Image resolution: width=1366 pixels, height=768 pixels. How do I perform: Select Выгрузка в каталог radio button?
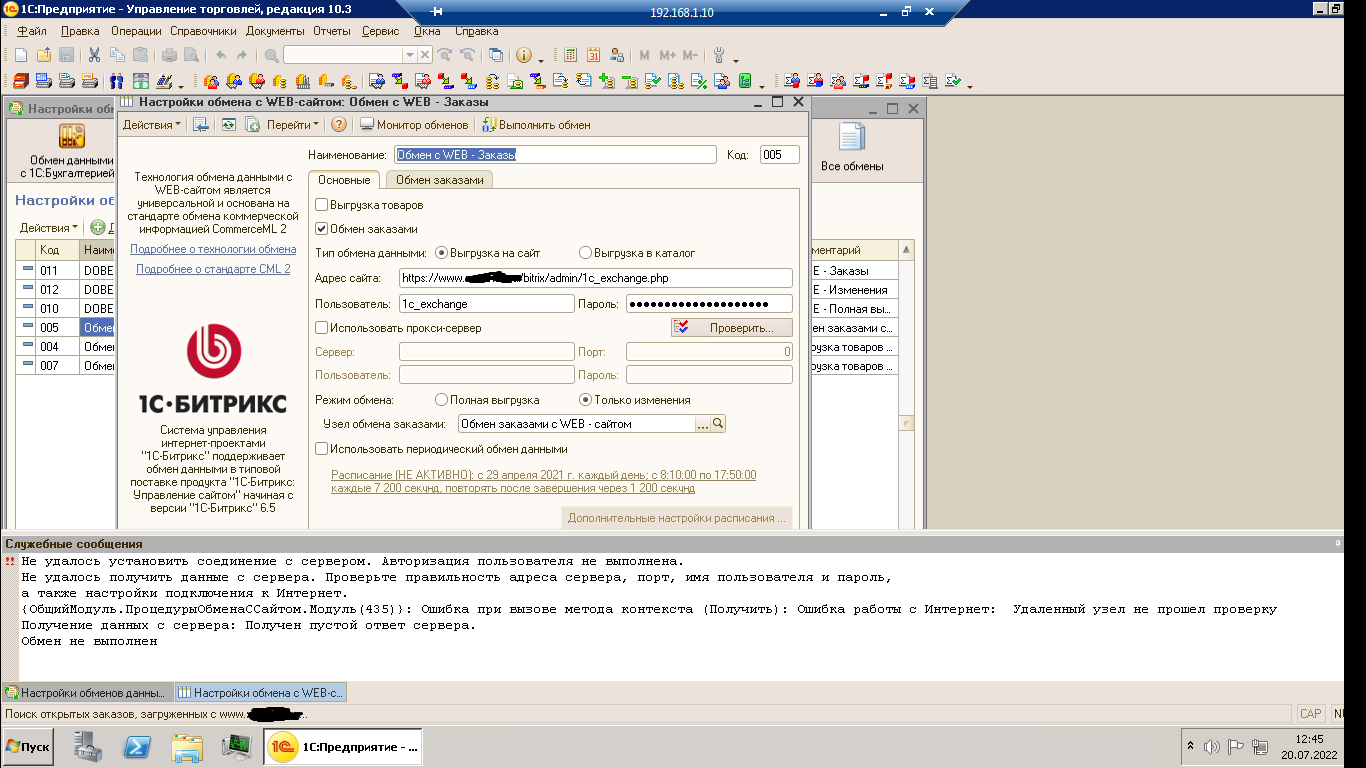click(586, 253)
